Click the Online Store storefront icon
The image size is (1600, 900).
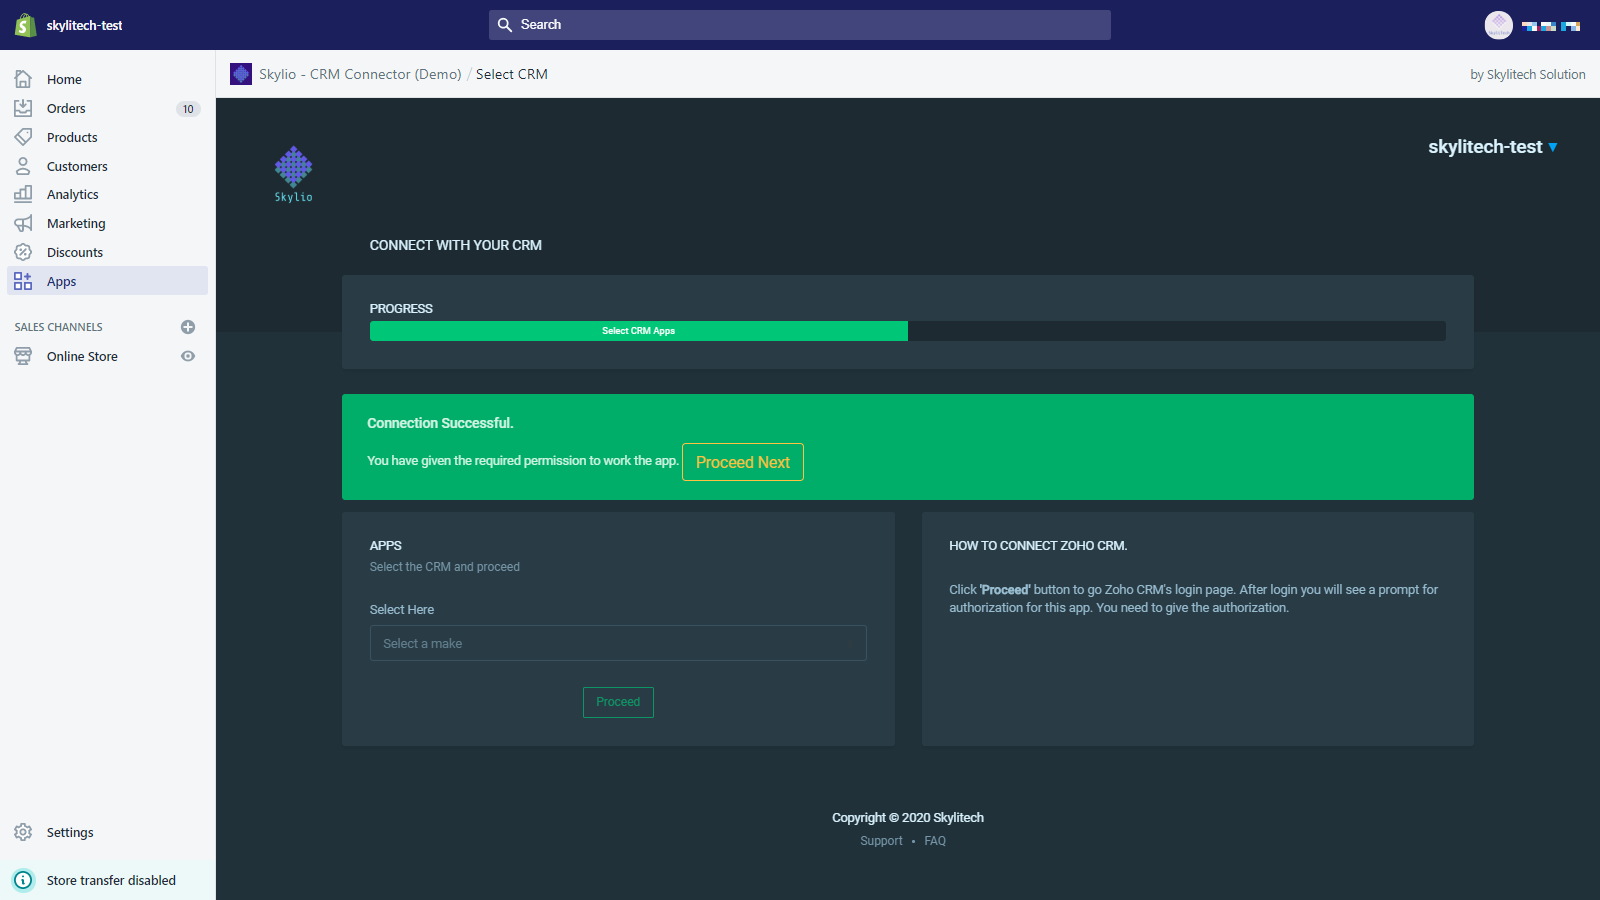coord(23,356)
